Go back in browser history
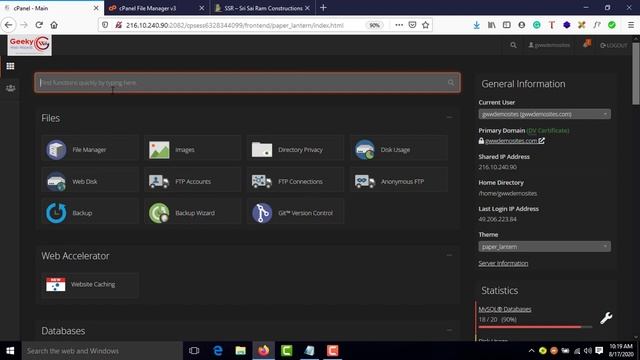 (x=9, y=25)
